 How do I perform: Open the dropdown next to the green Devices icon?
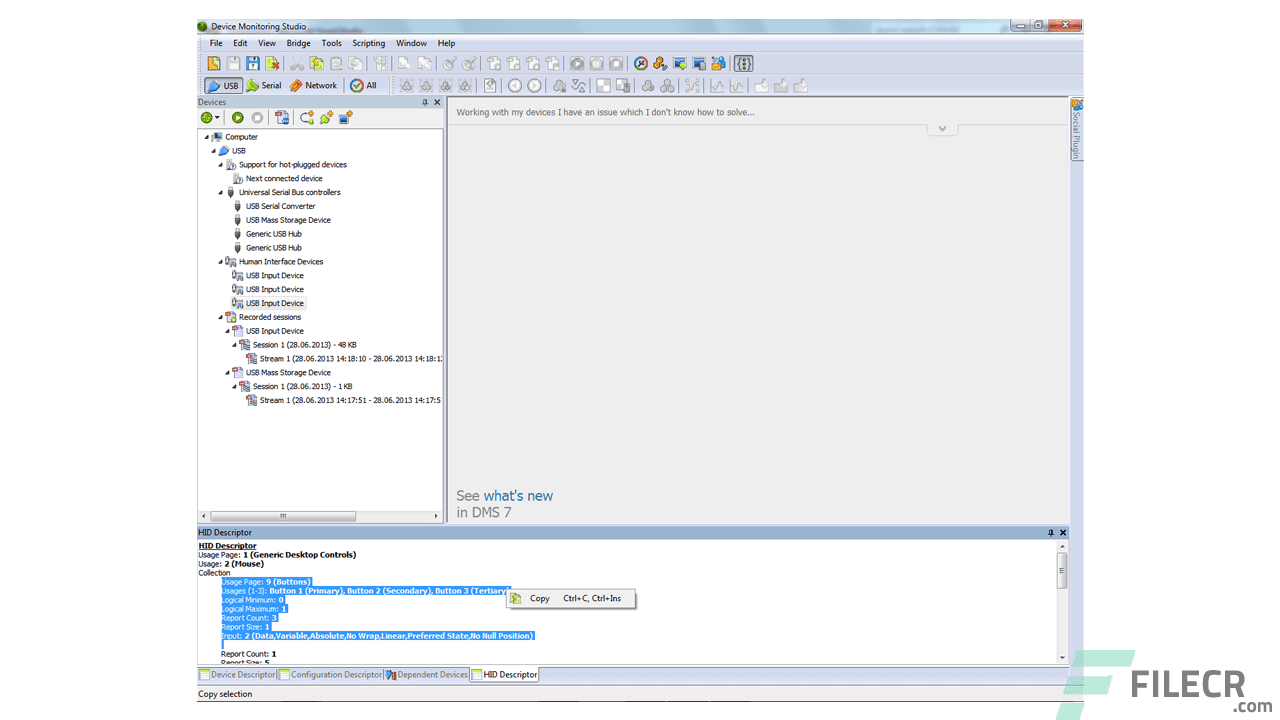tap(218, 117)
